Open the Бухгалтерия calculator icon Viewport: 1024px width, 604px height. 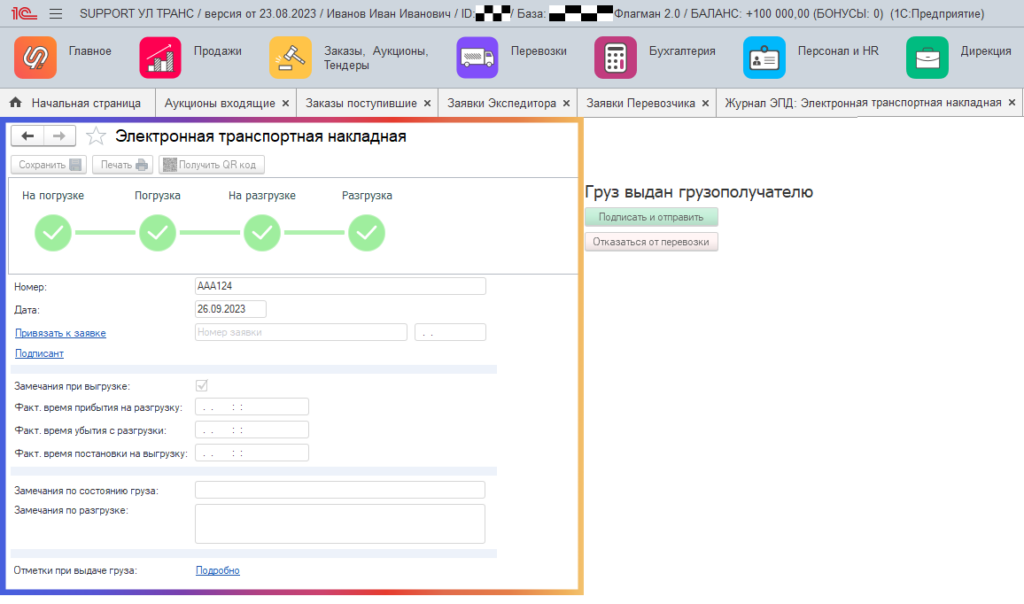point(615,57)
